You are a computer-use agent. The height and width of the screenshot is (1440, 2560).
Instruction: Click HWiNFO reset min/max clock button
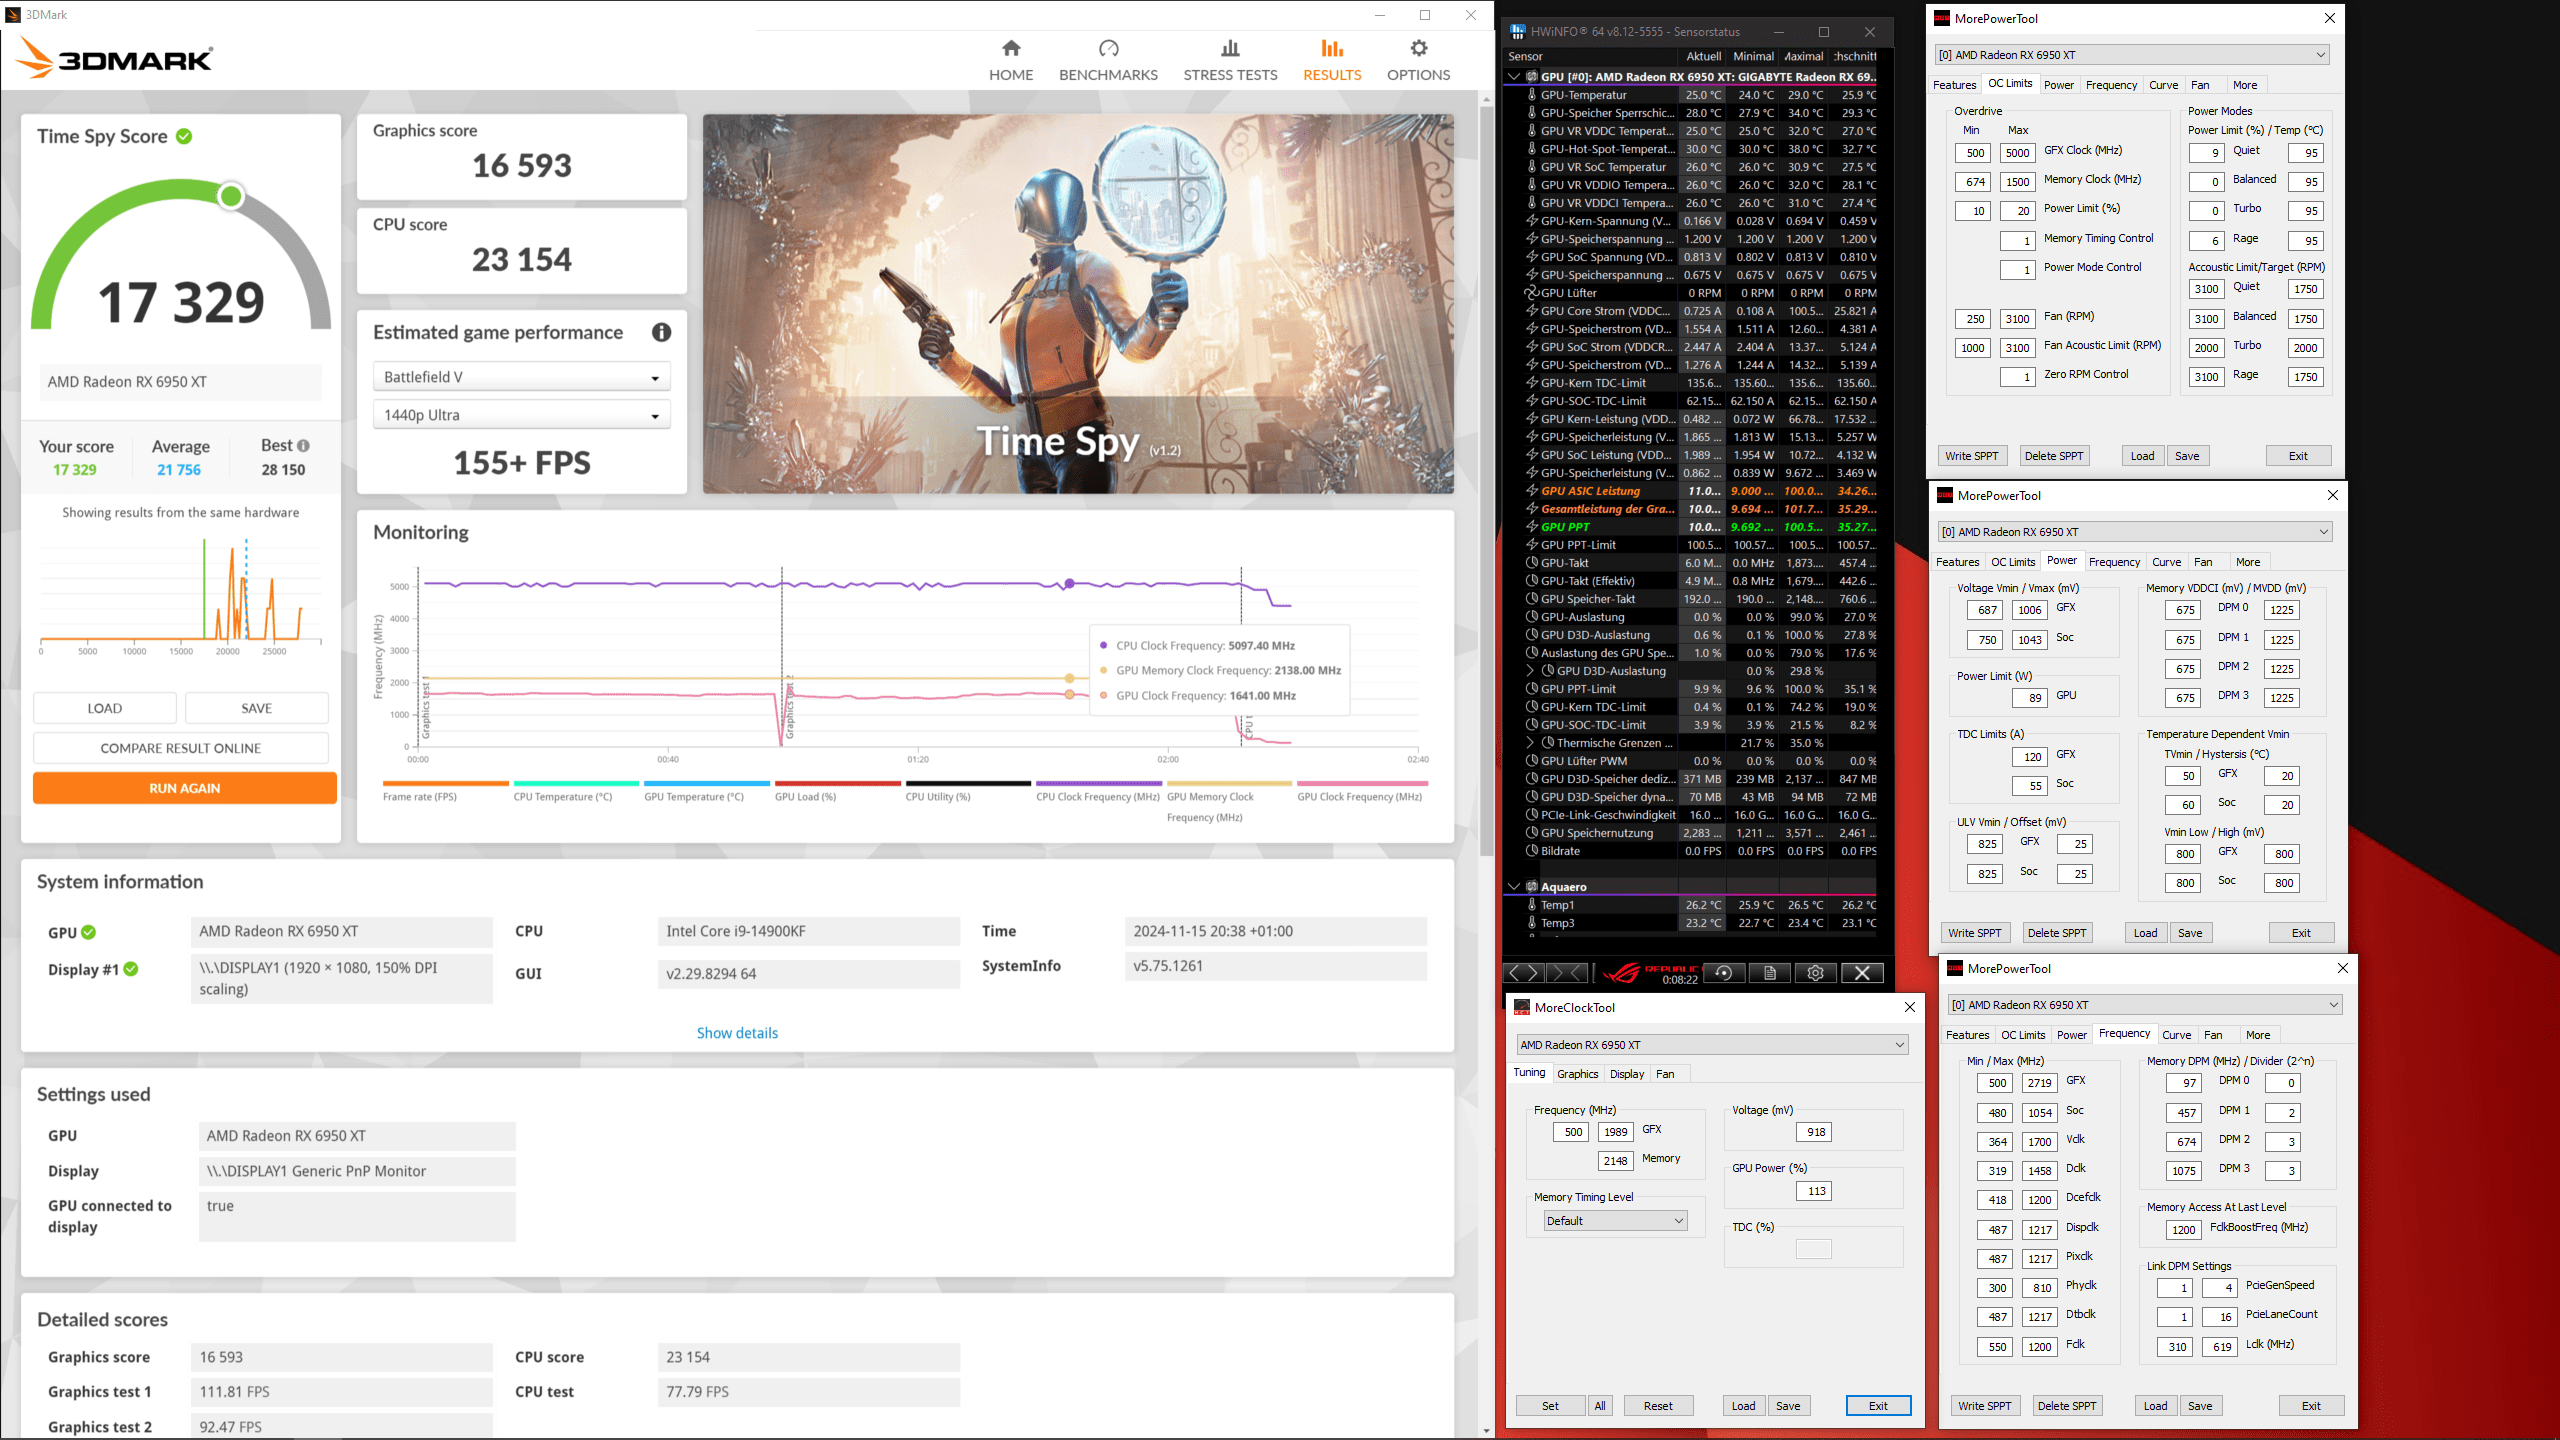click(x=1724, y=973)
